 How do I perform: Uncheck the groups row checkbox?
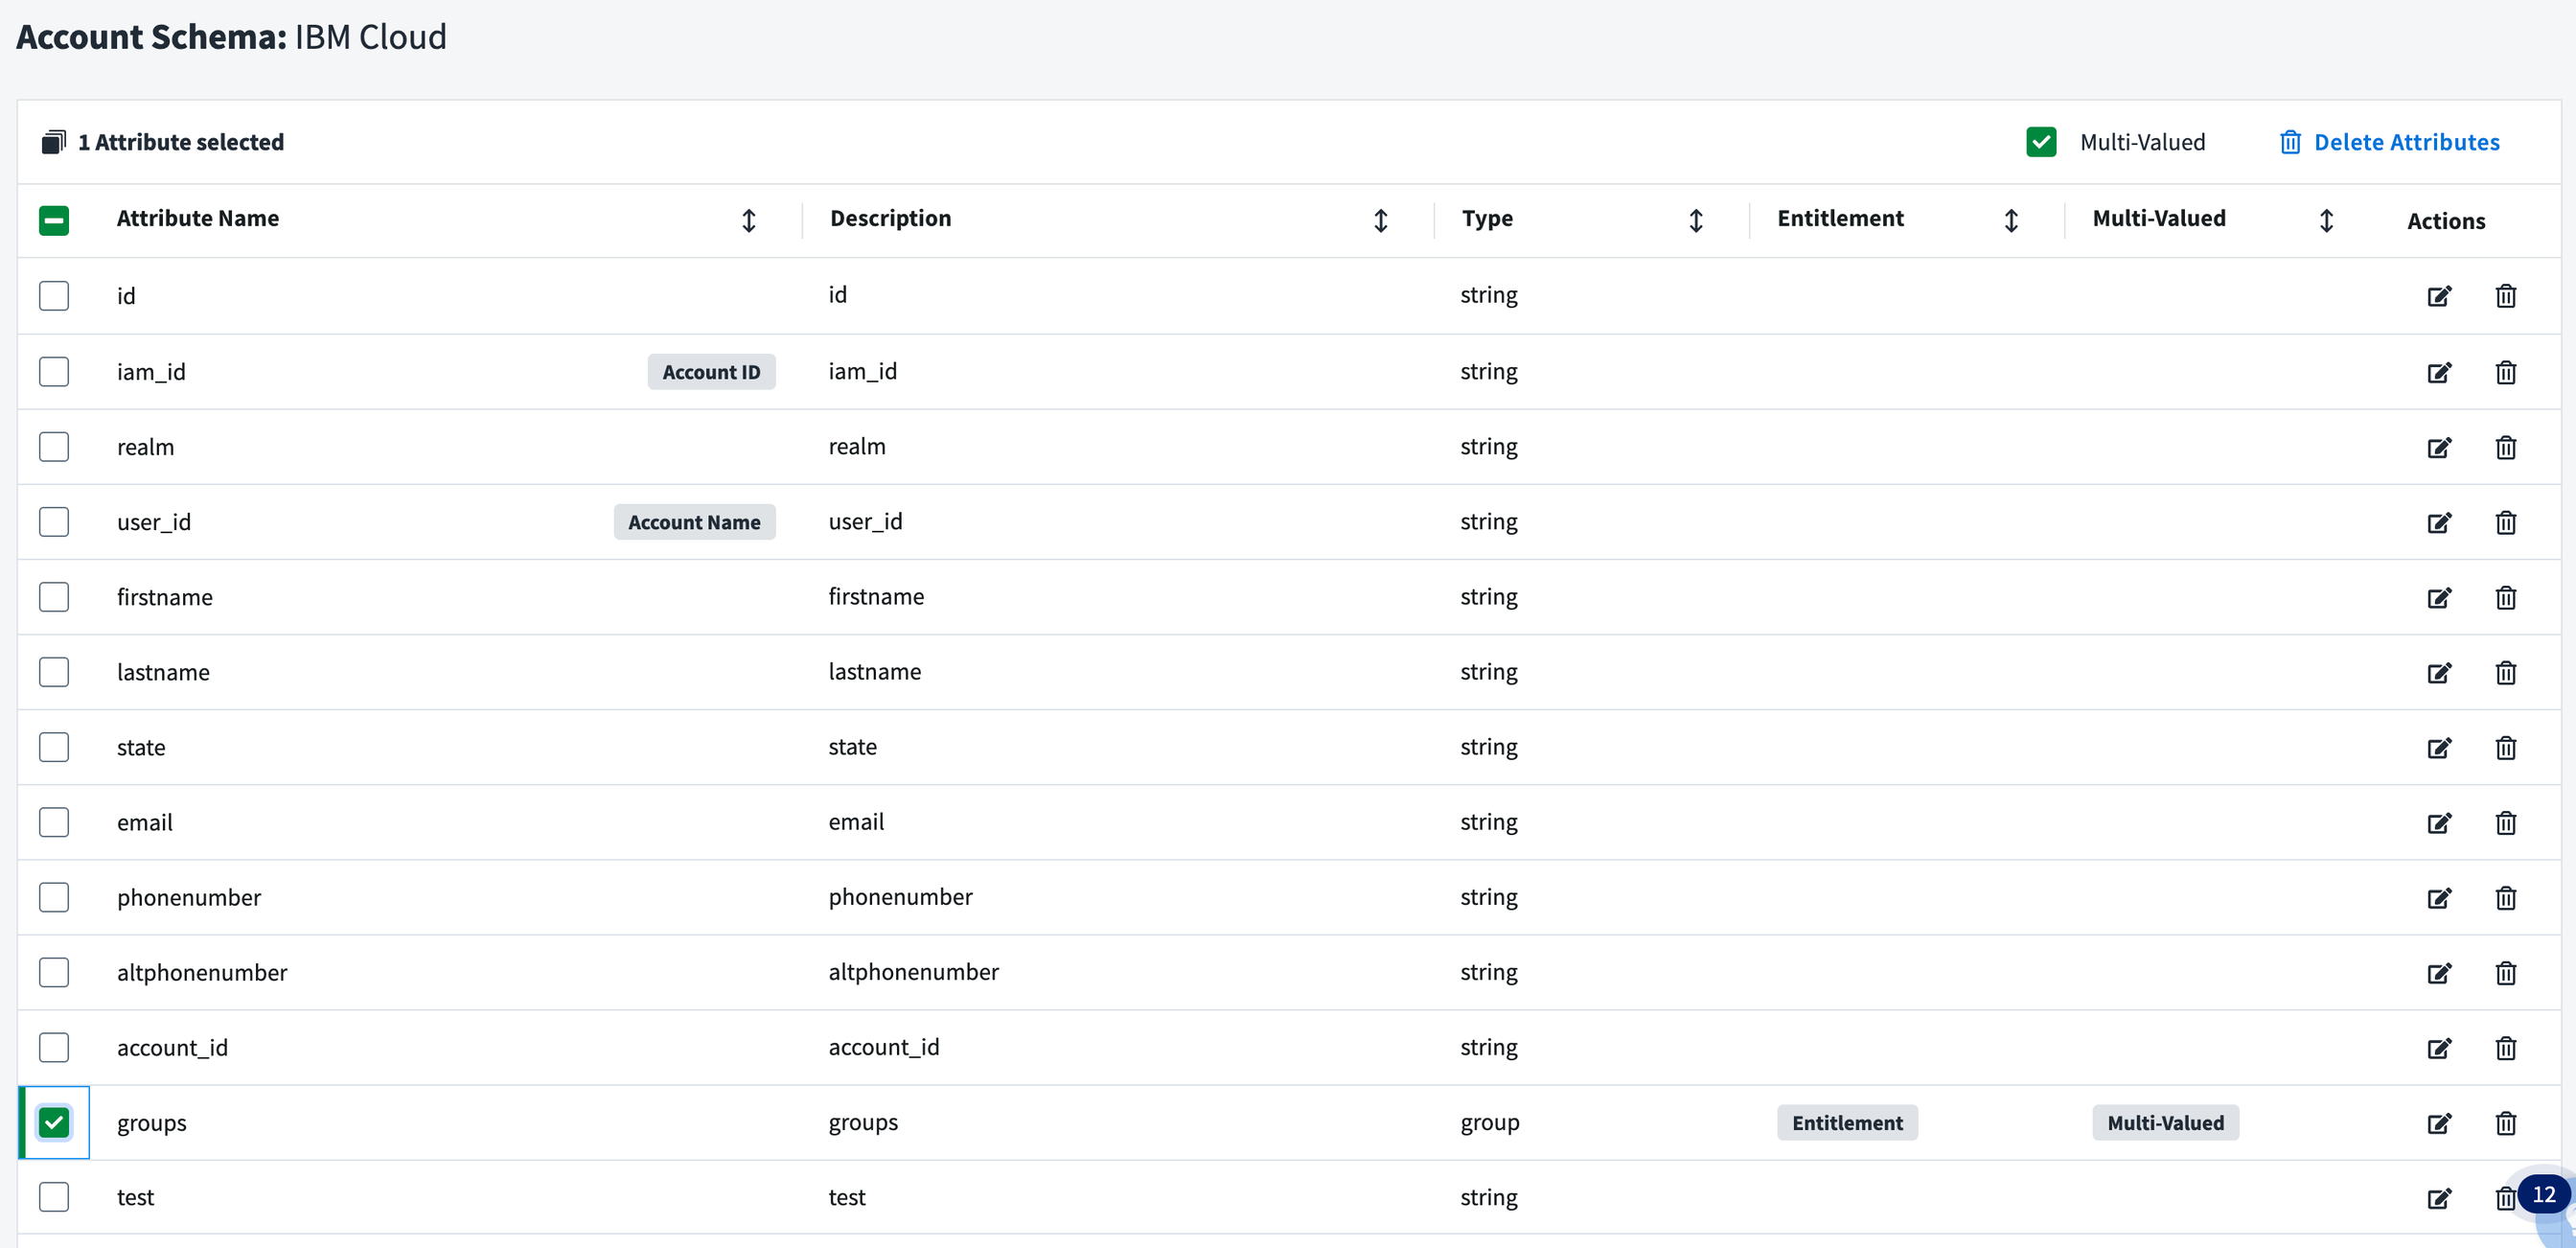[x=54, y=1122]
